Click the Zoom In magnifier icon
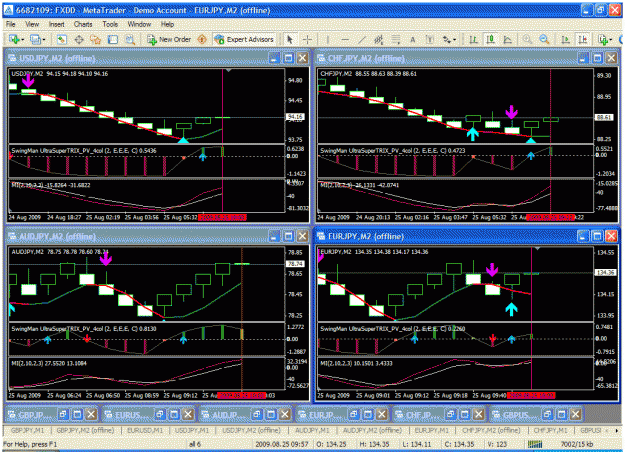625x452 pixels. [527, 39]
